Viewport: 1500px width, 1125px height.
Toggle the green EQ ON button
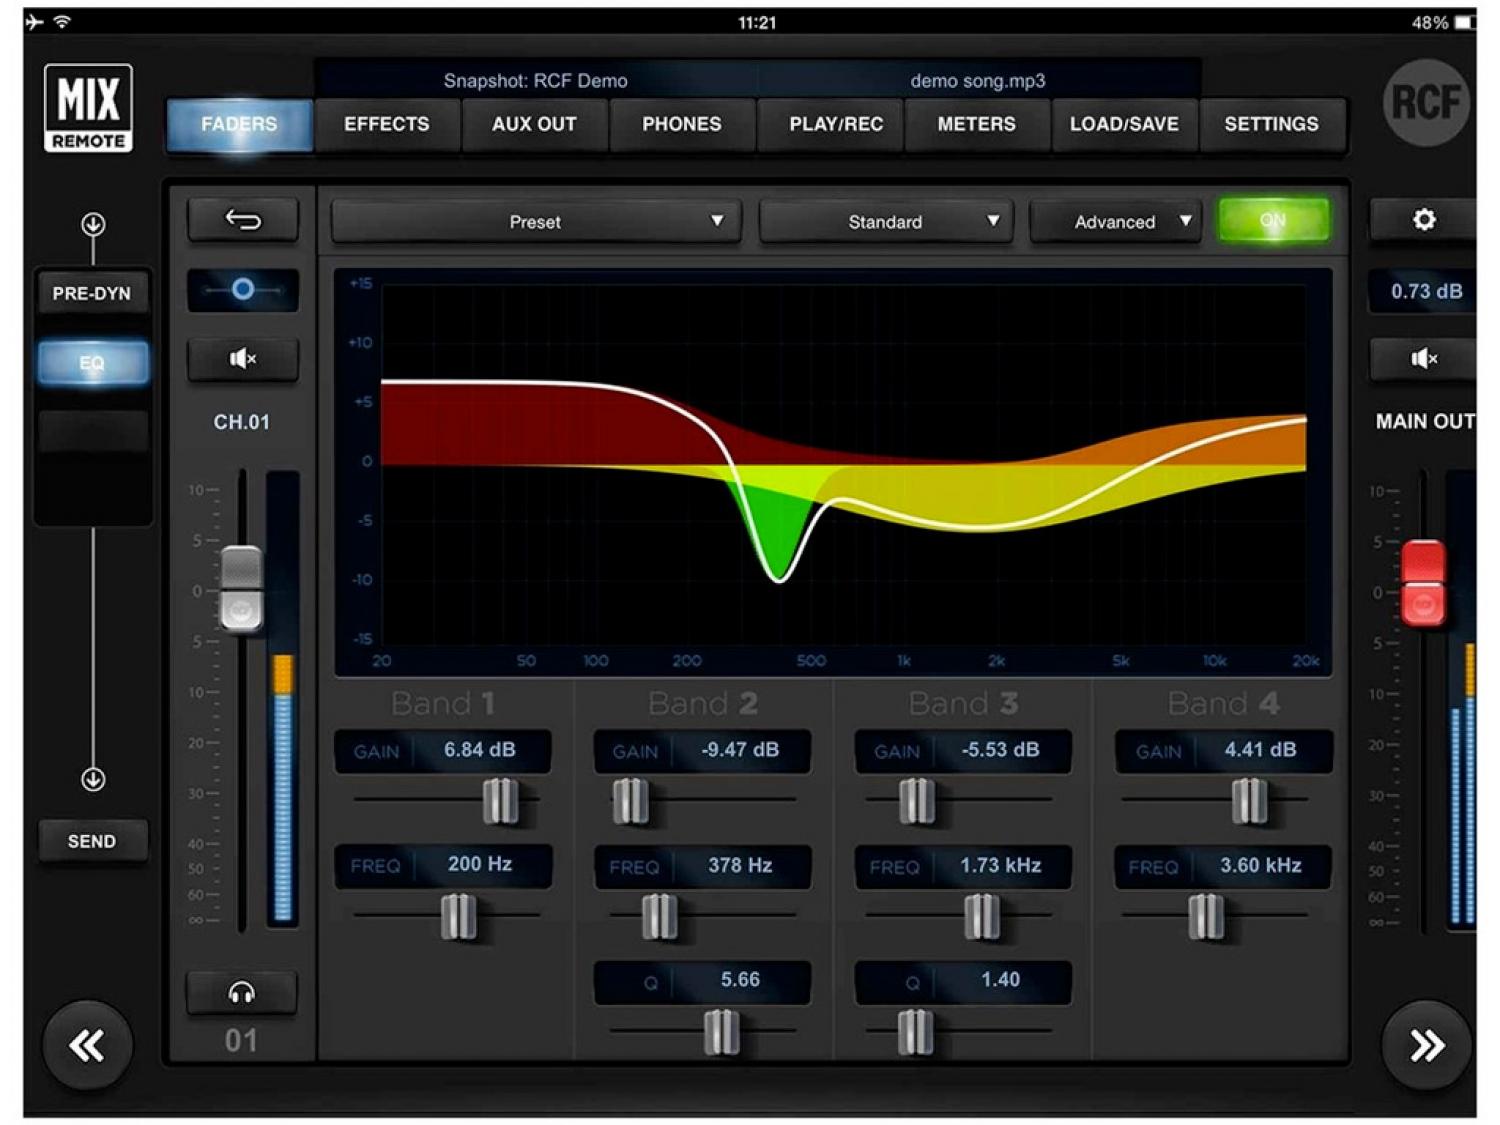1273,220
